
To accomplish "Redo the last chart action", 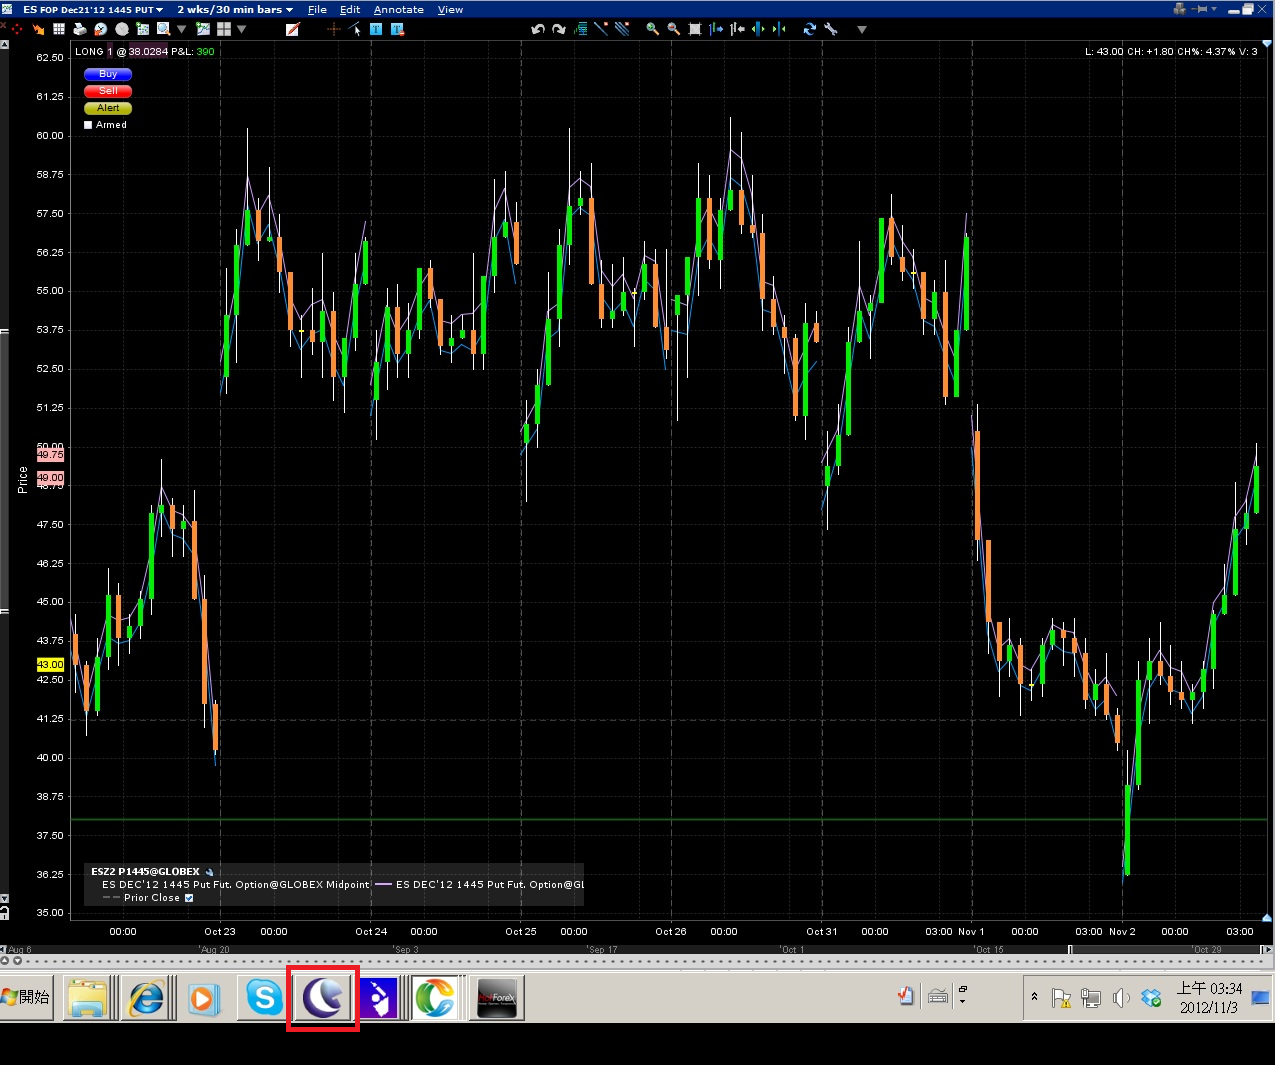I will 559,29.
